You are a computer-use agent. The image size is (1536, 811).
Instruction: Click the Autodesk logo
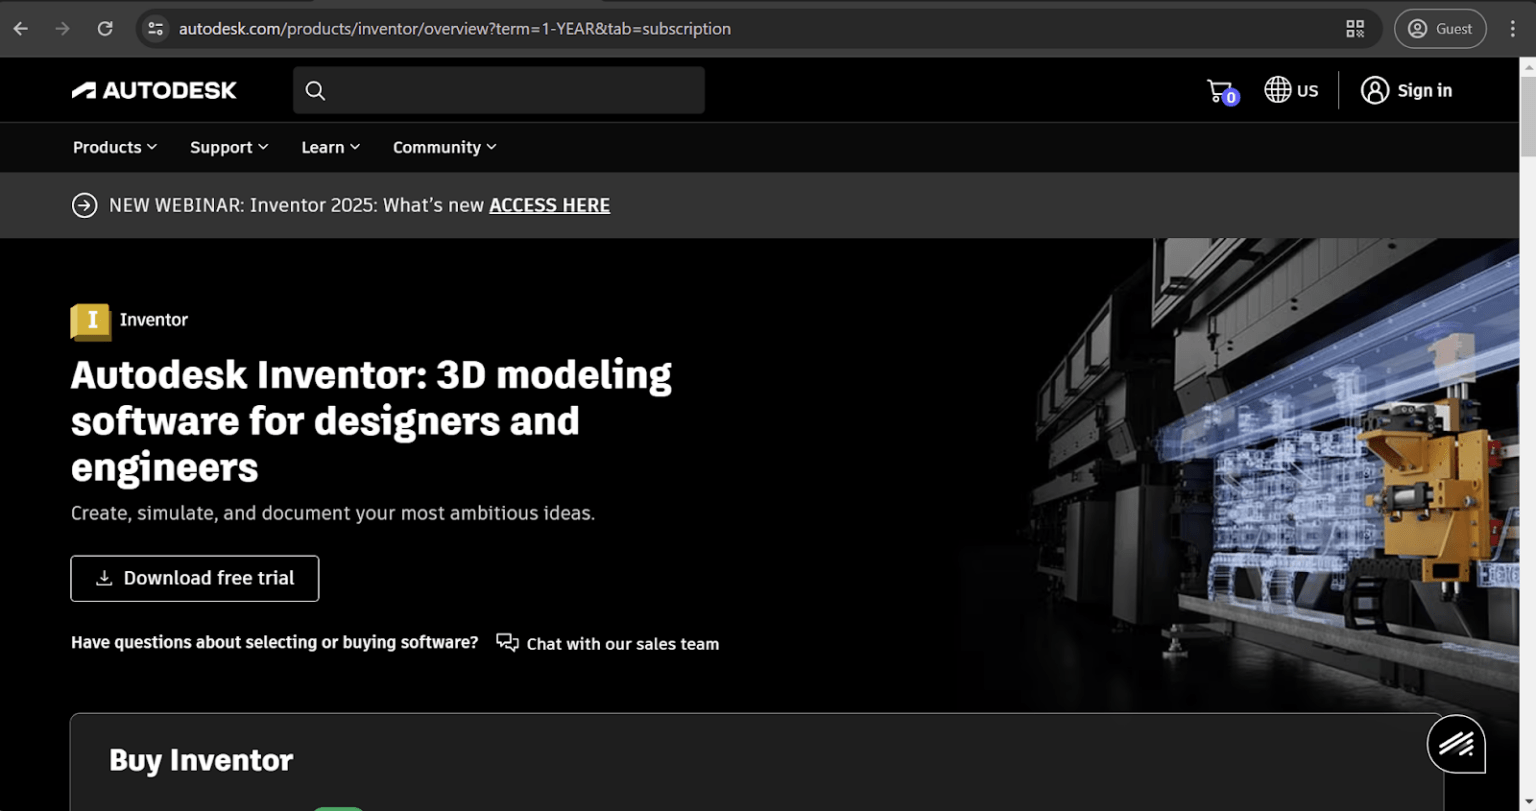pyautogui.click(x=153, y=89)
